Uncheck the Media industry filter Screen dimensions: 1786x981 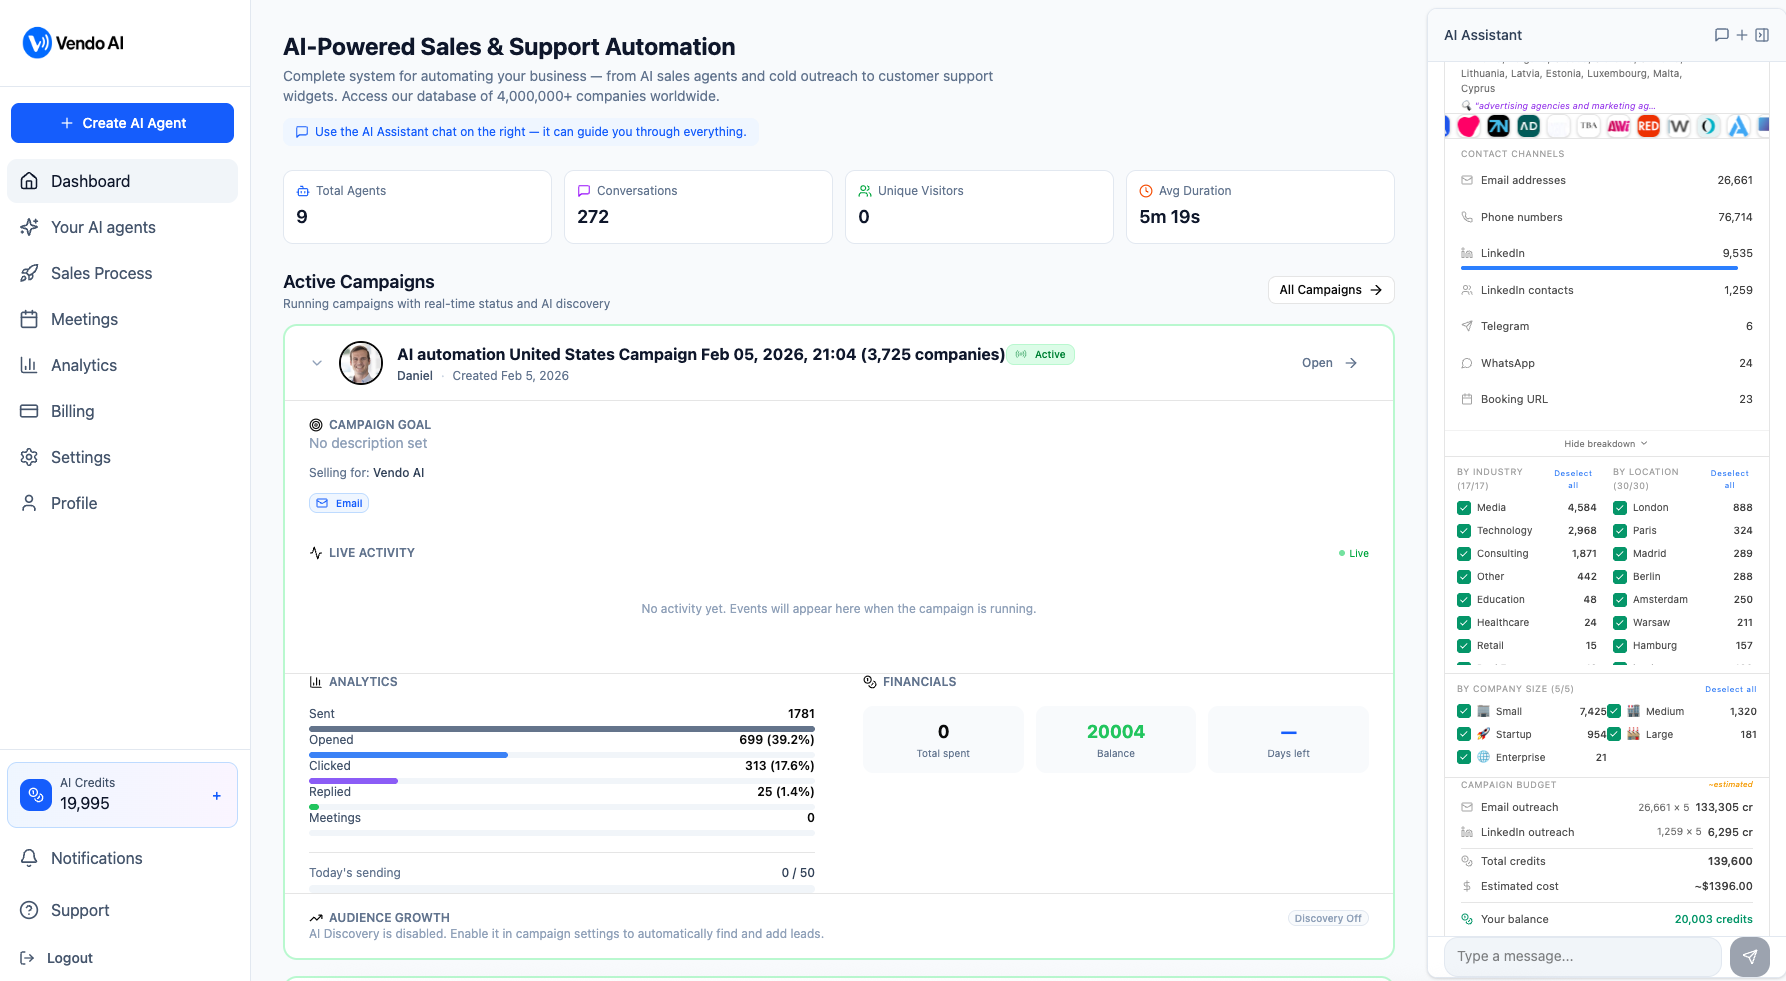(1463, 507)
